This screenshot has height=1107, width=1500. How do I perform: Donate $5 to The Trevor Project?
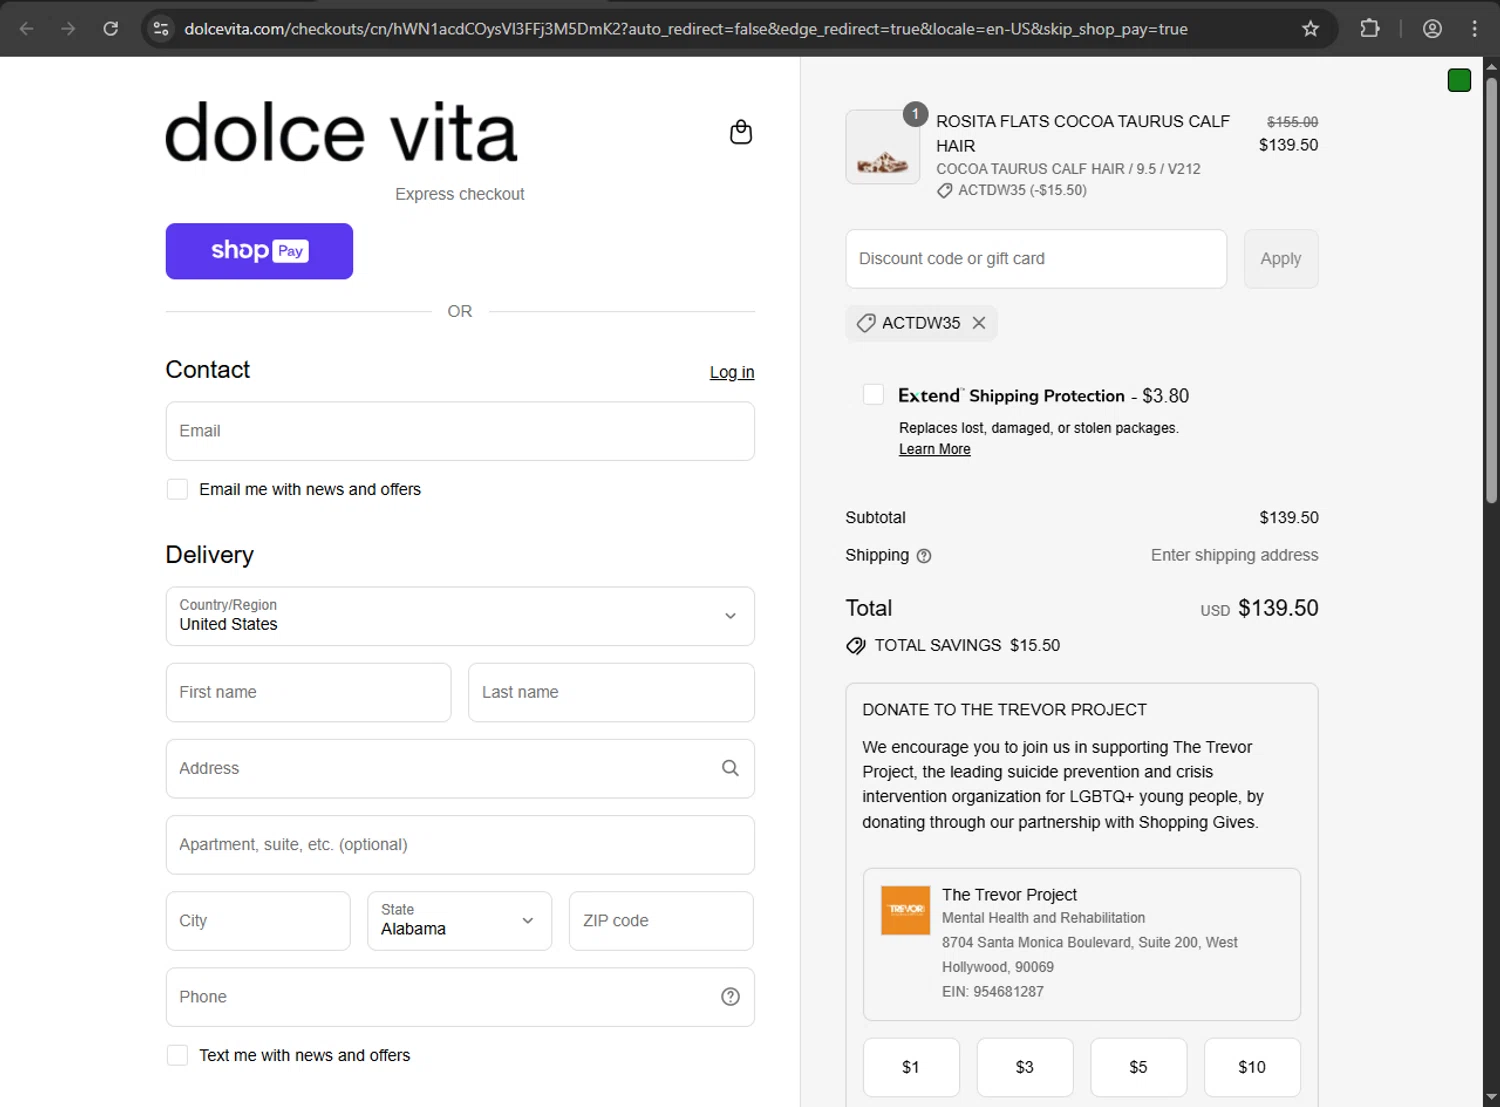[x=1138, y=1067]
